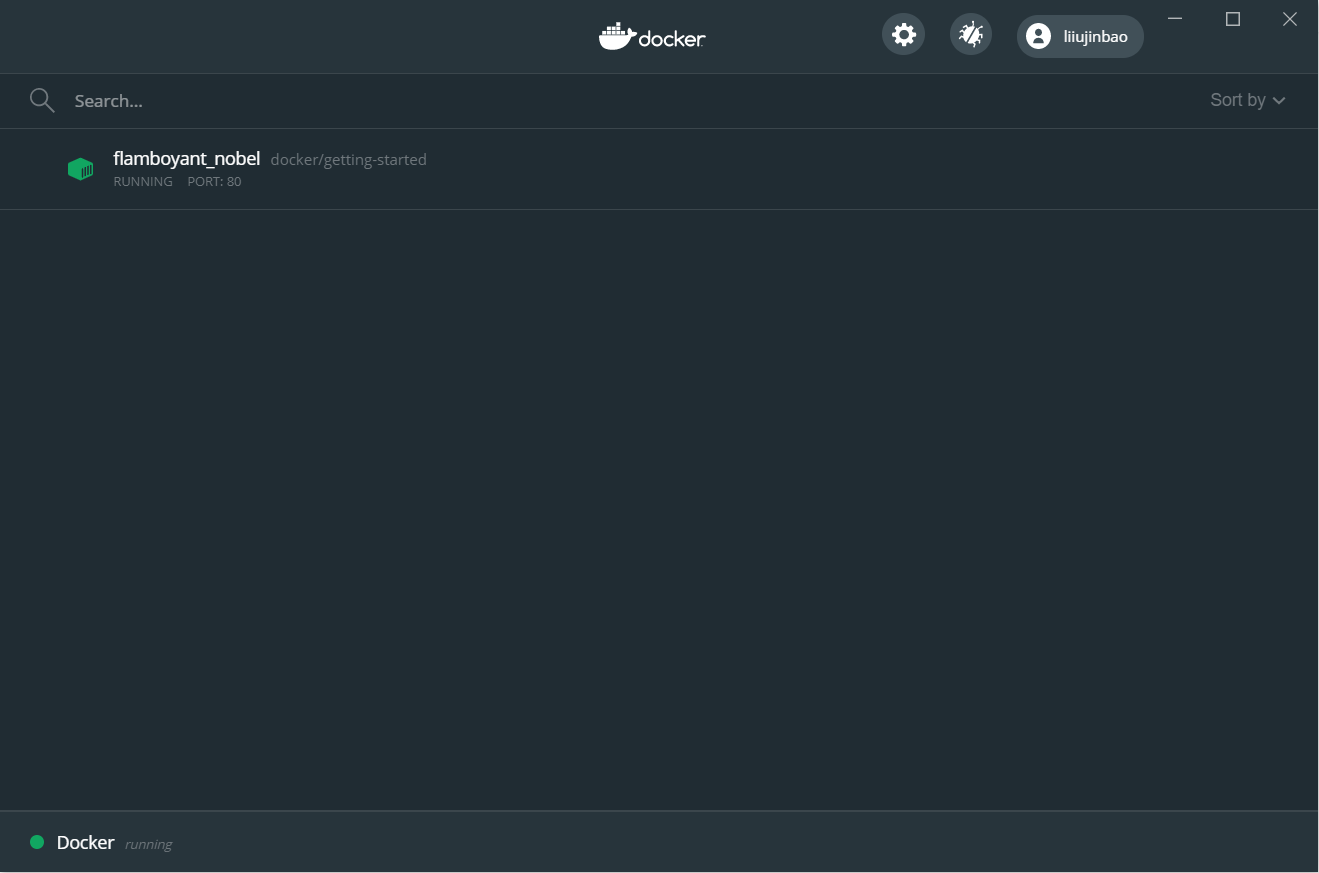Click the user avatar icon beside liiujinbao

click(x=1038, y=36)
